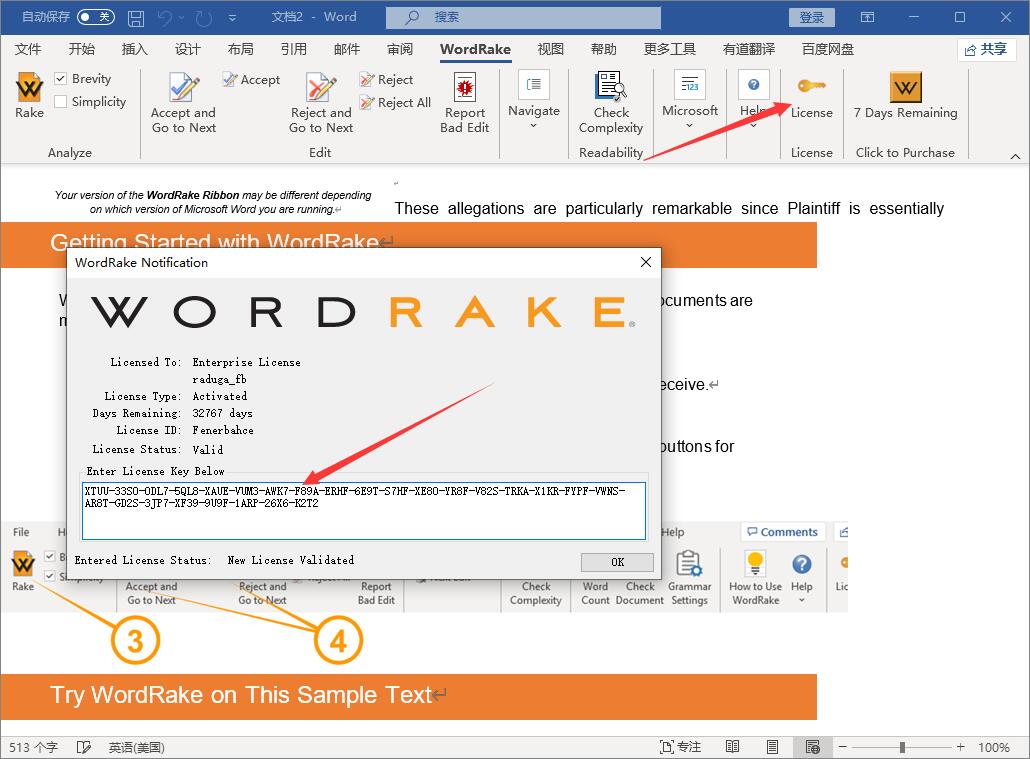
Task: Toggle the AutoSave (自动保存) switch
Action: click(x=96, y=17)
